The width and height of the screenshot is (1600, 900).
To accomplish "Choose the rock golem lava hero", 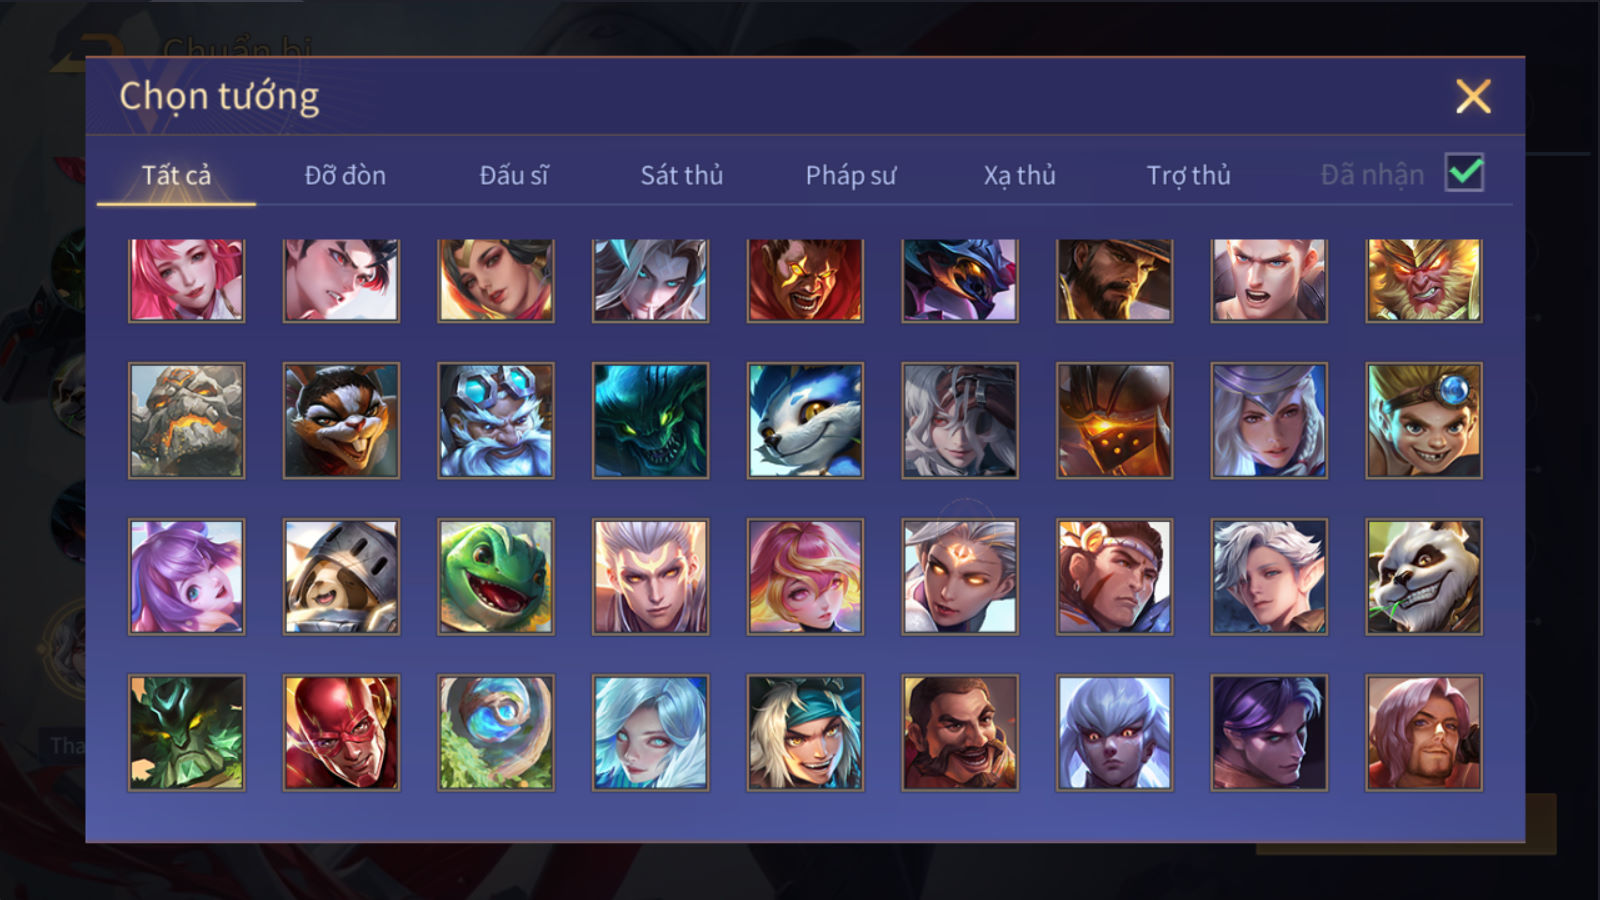I will coord(186,420).
